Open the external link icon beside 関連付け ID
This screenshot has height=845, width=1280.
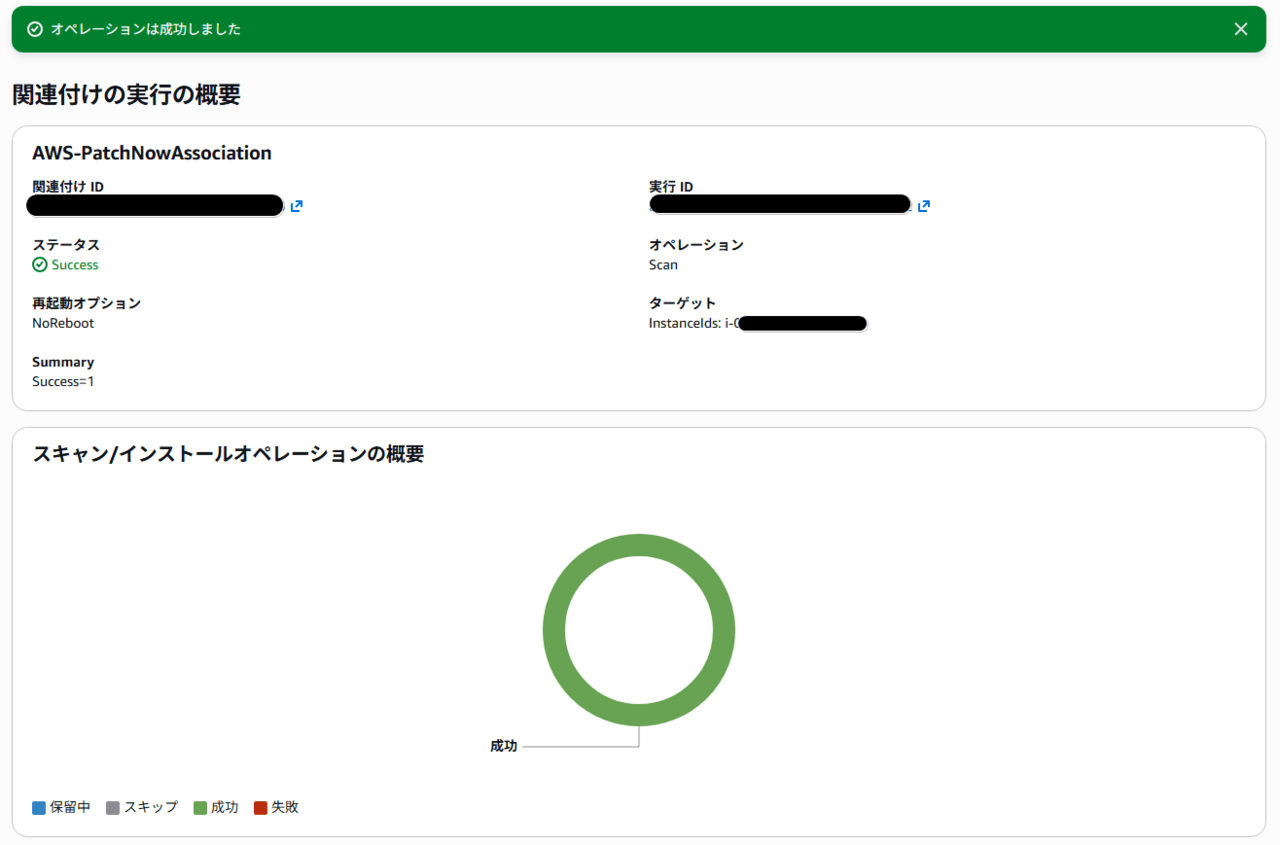pyautogui.click(x=297, y=206)
